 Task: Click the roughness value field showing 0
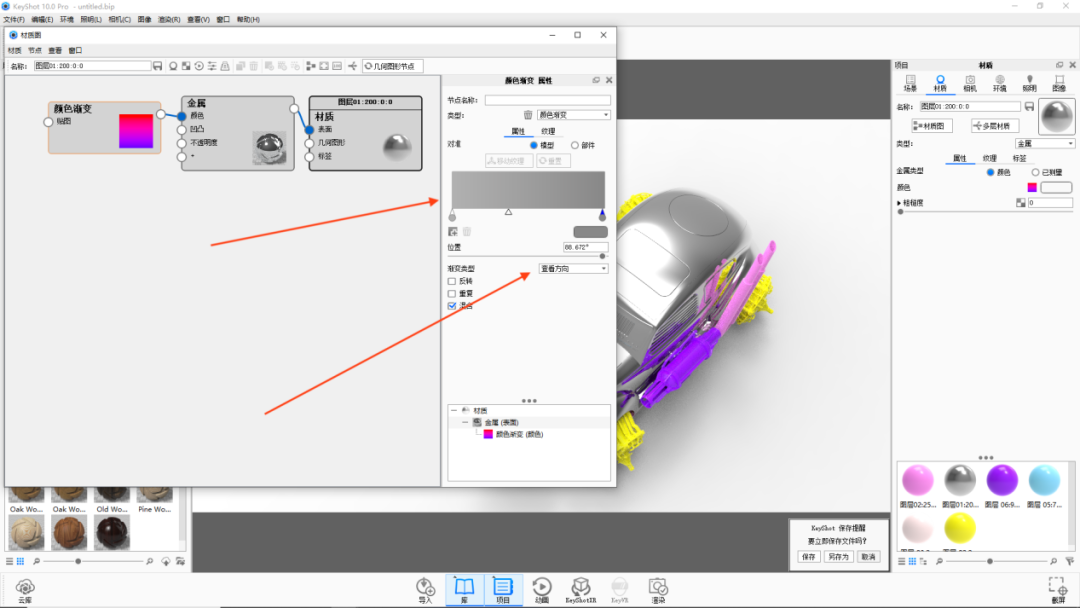click(1050, 202)
